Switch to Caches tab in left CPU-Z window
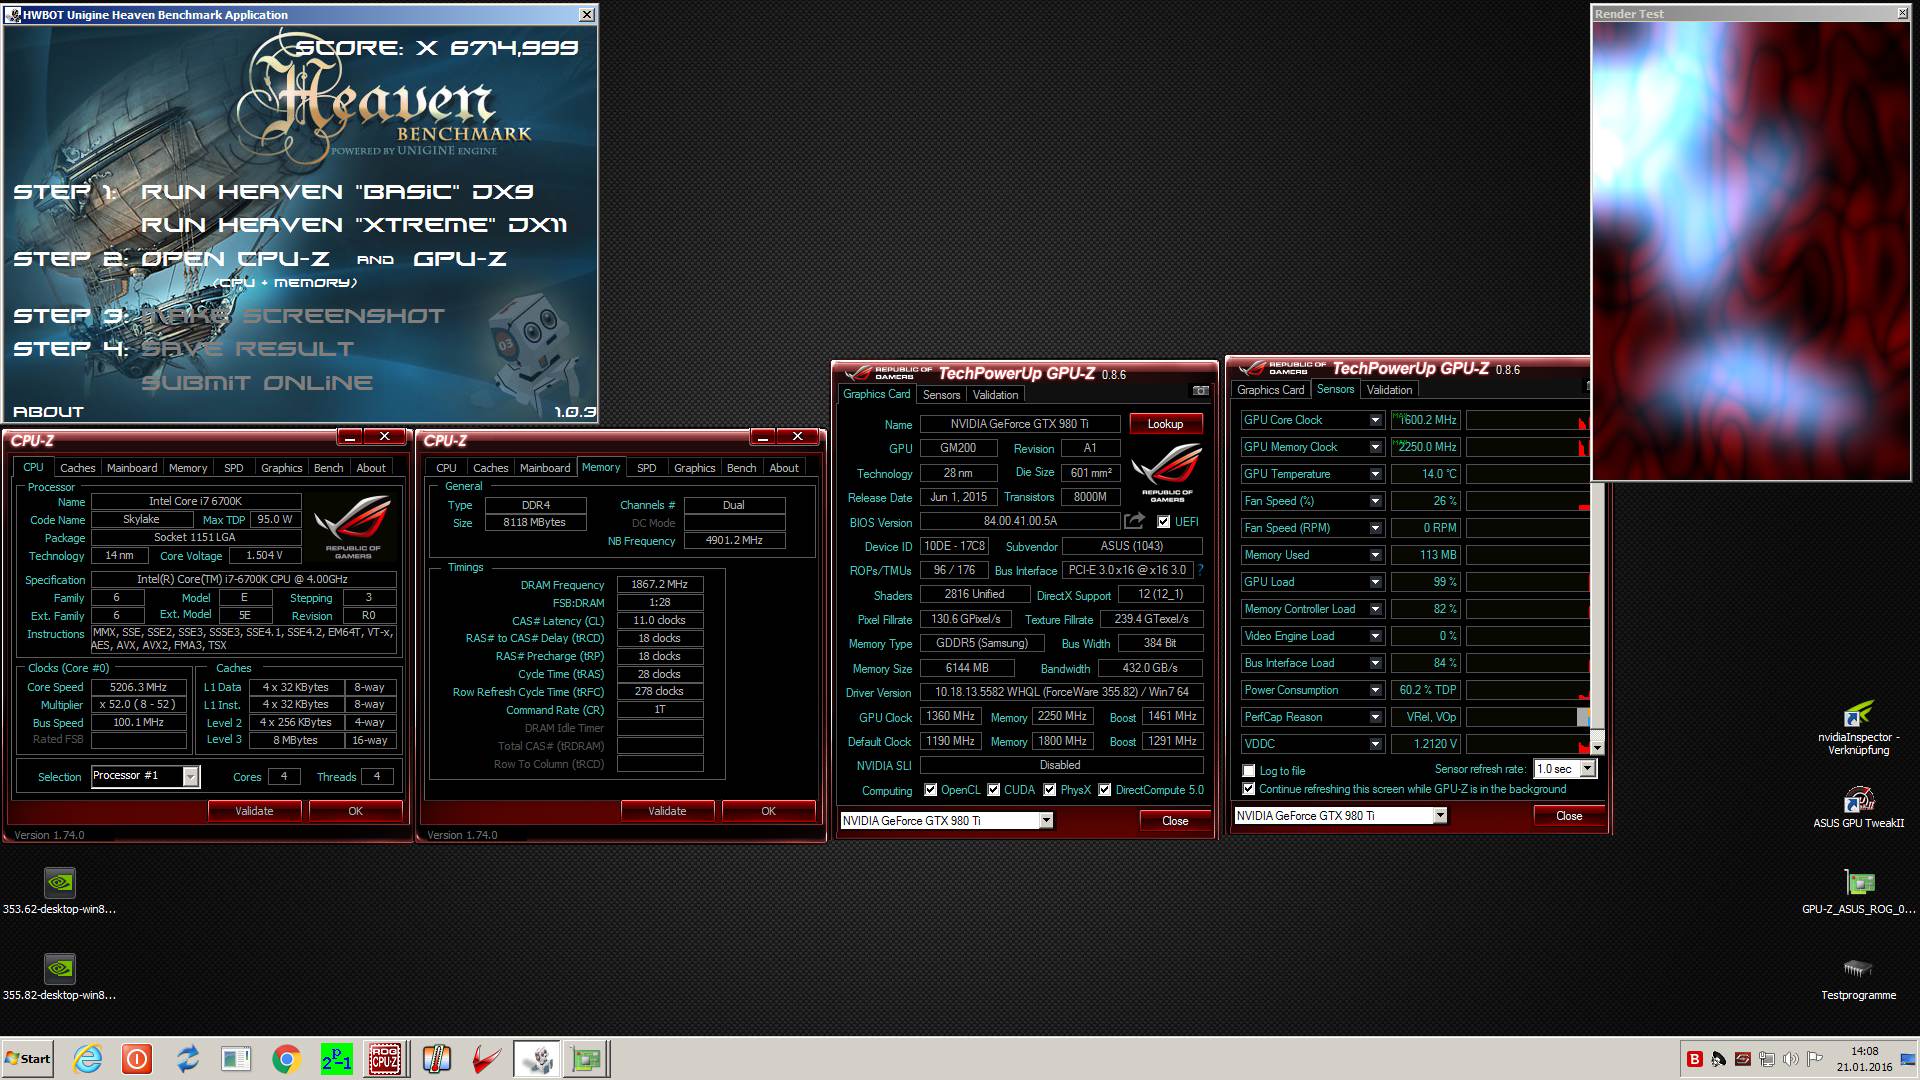1920x1080 pixels. (77, 468)
